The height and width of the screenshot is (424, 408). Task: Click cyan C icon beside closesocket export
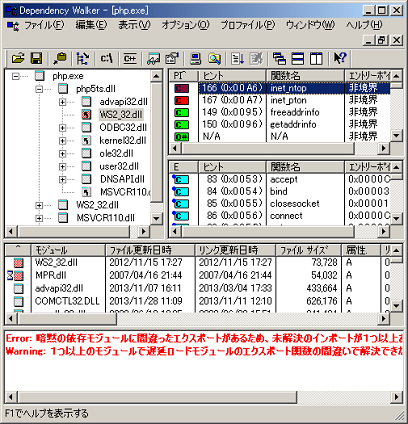click(x=180, y=203)
